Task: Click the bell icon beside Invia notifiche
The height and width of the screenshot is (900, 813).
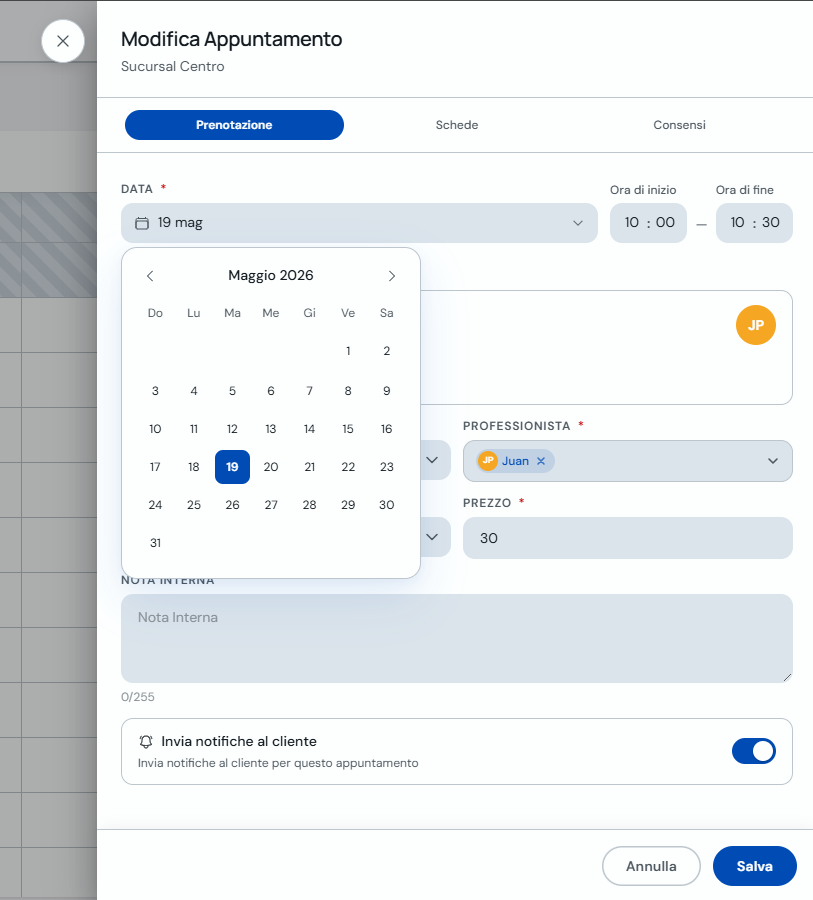Action: click(146, 742)
